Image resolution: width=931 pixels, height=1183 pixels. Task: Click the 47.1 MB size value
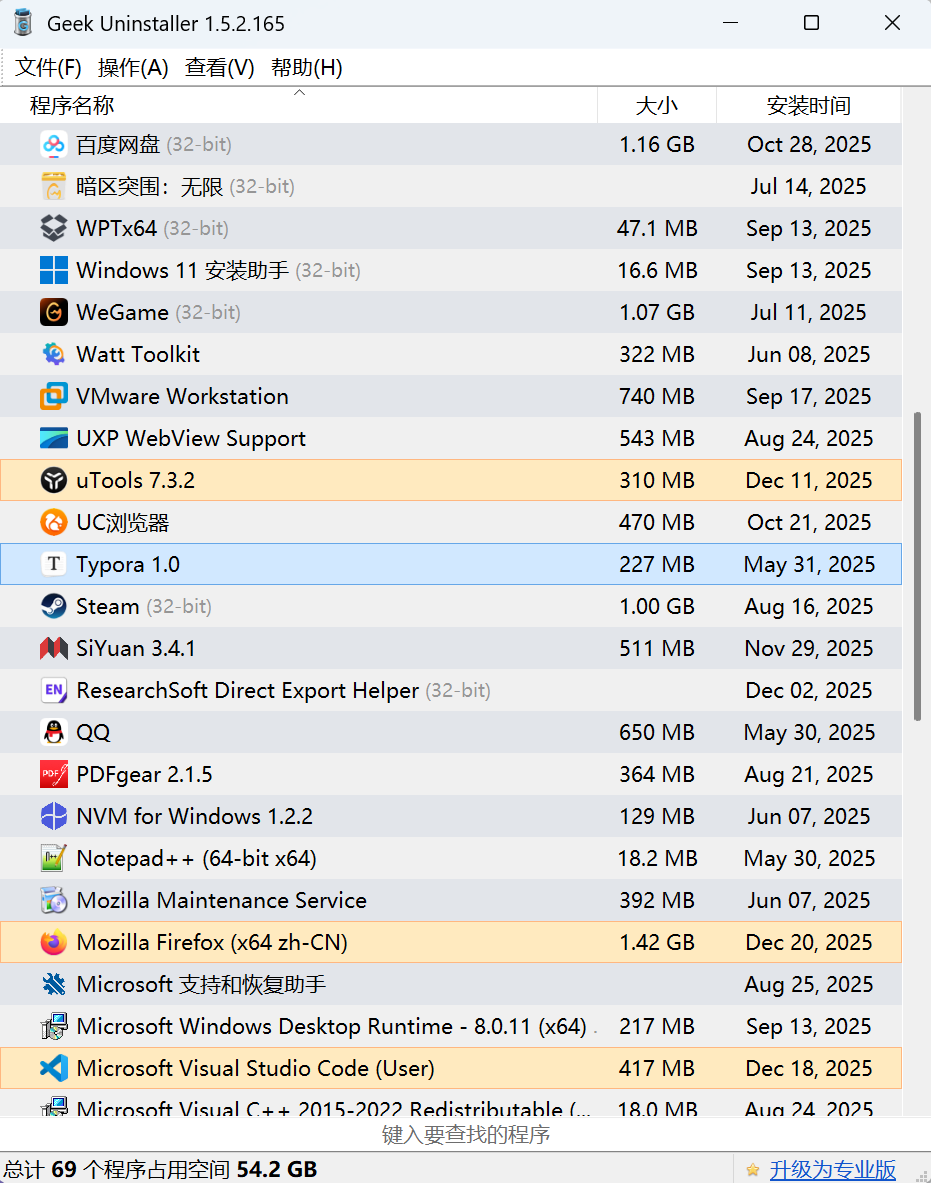tap(657, 228)
